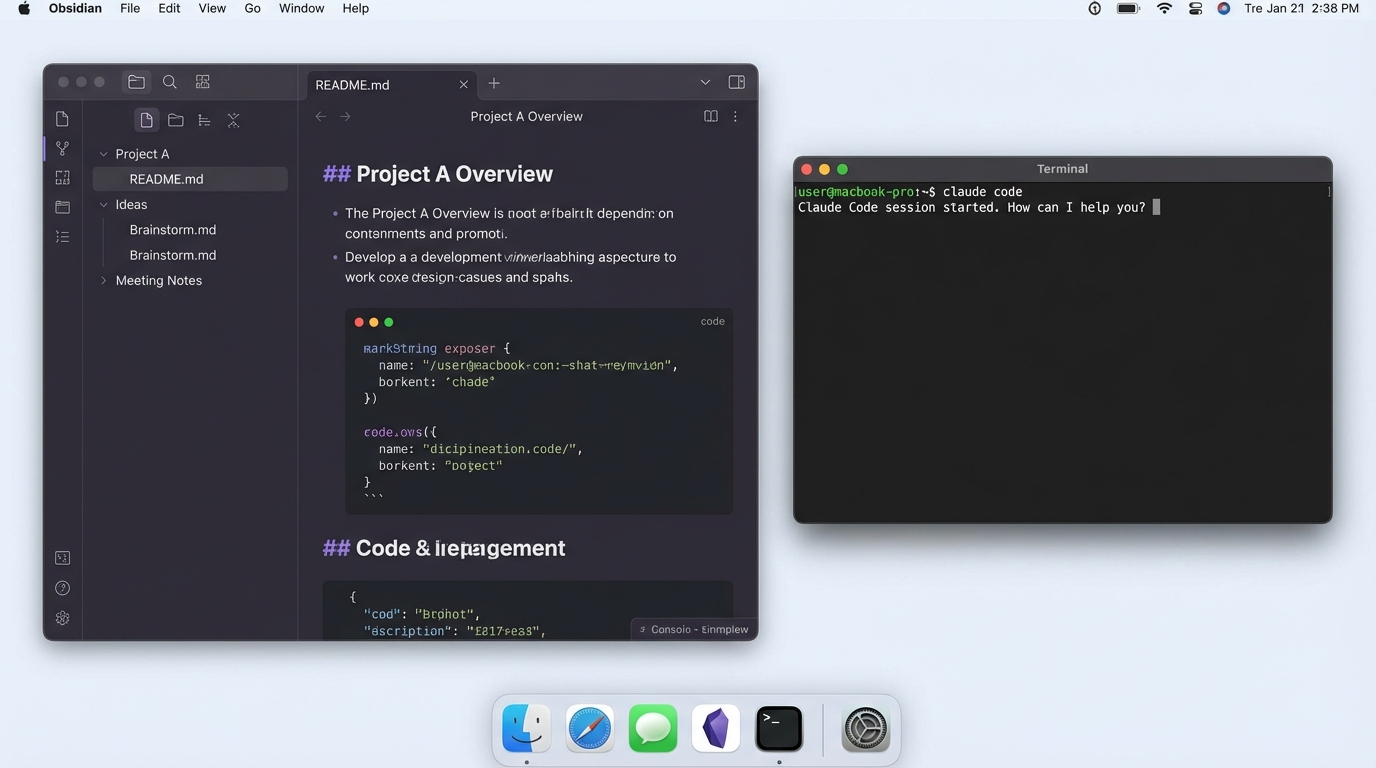Open the help icon in left ribbon
Image resolution: width=1376 pixels, height=768 pixels.
point(62,588)
